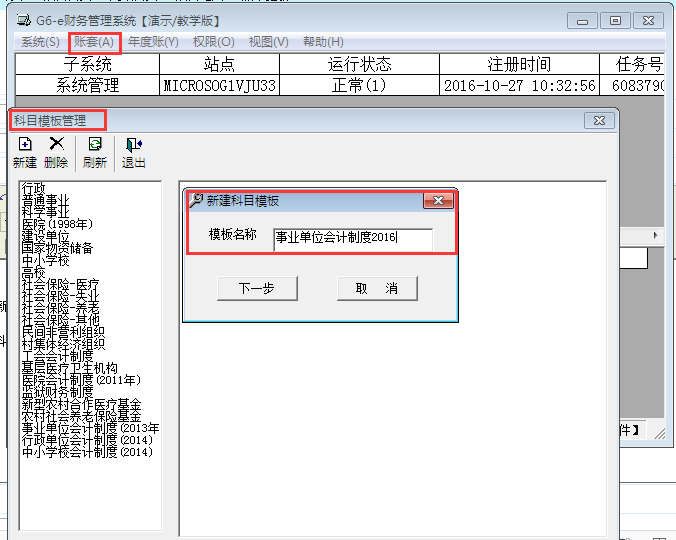The height and width of the screenshot is (540, 676).
Task: Open the 账套(A) menu
Action: [94, 42]
